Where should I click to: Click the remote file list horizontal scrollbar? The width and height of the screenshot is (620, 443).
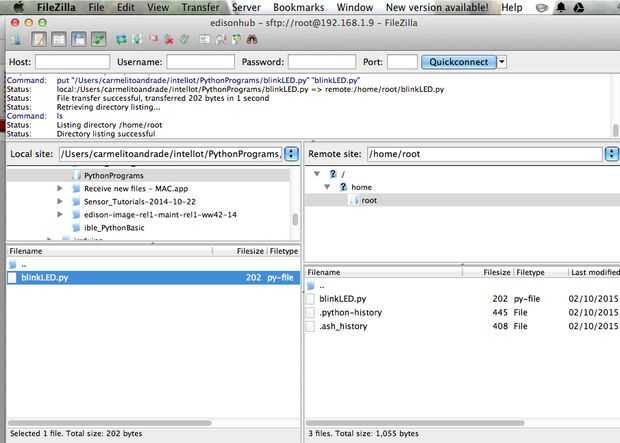415,423
